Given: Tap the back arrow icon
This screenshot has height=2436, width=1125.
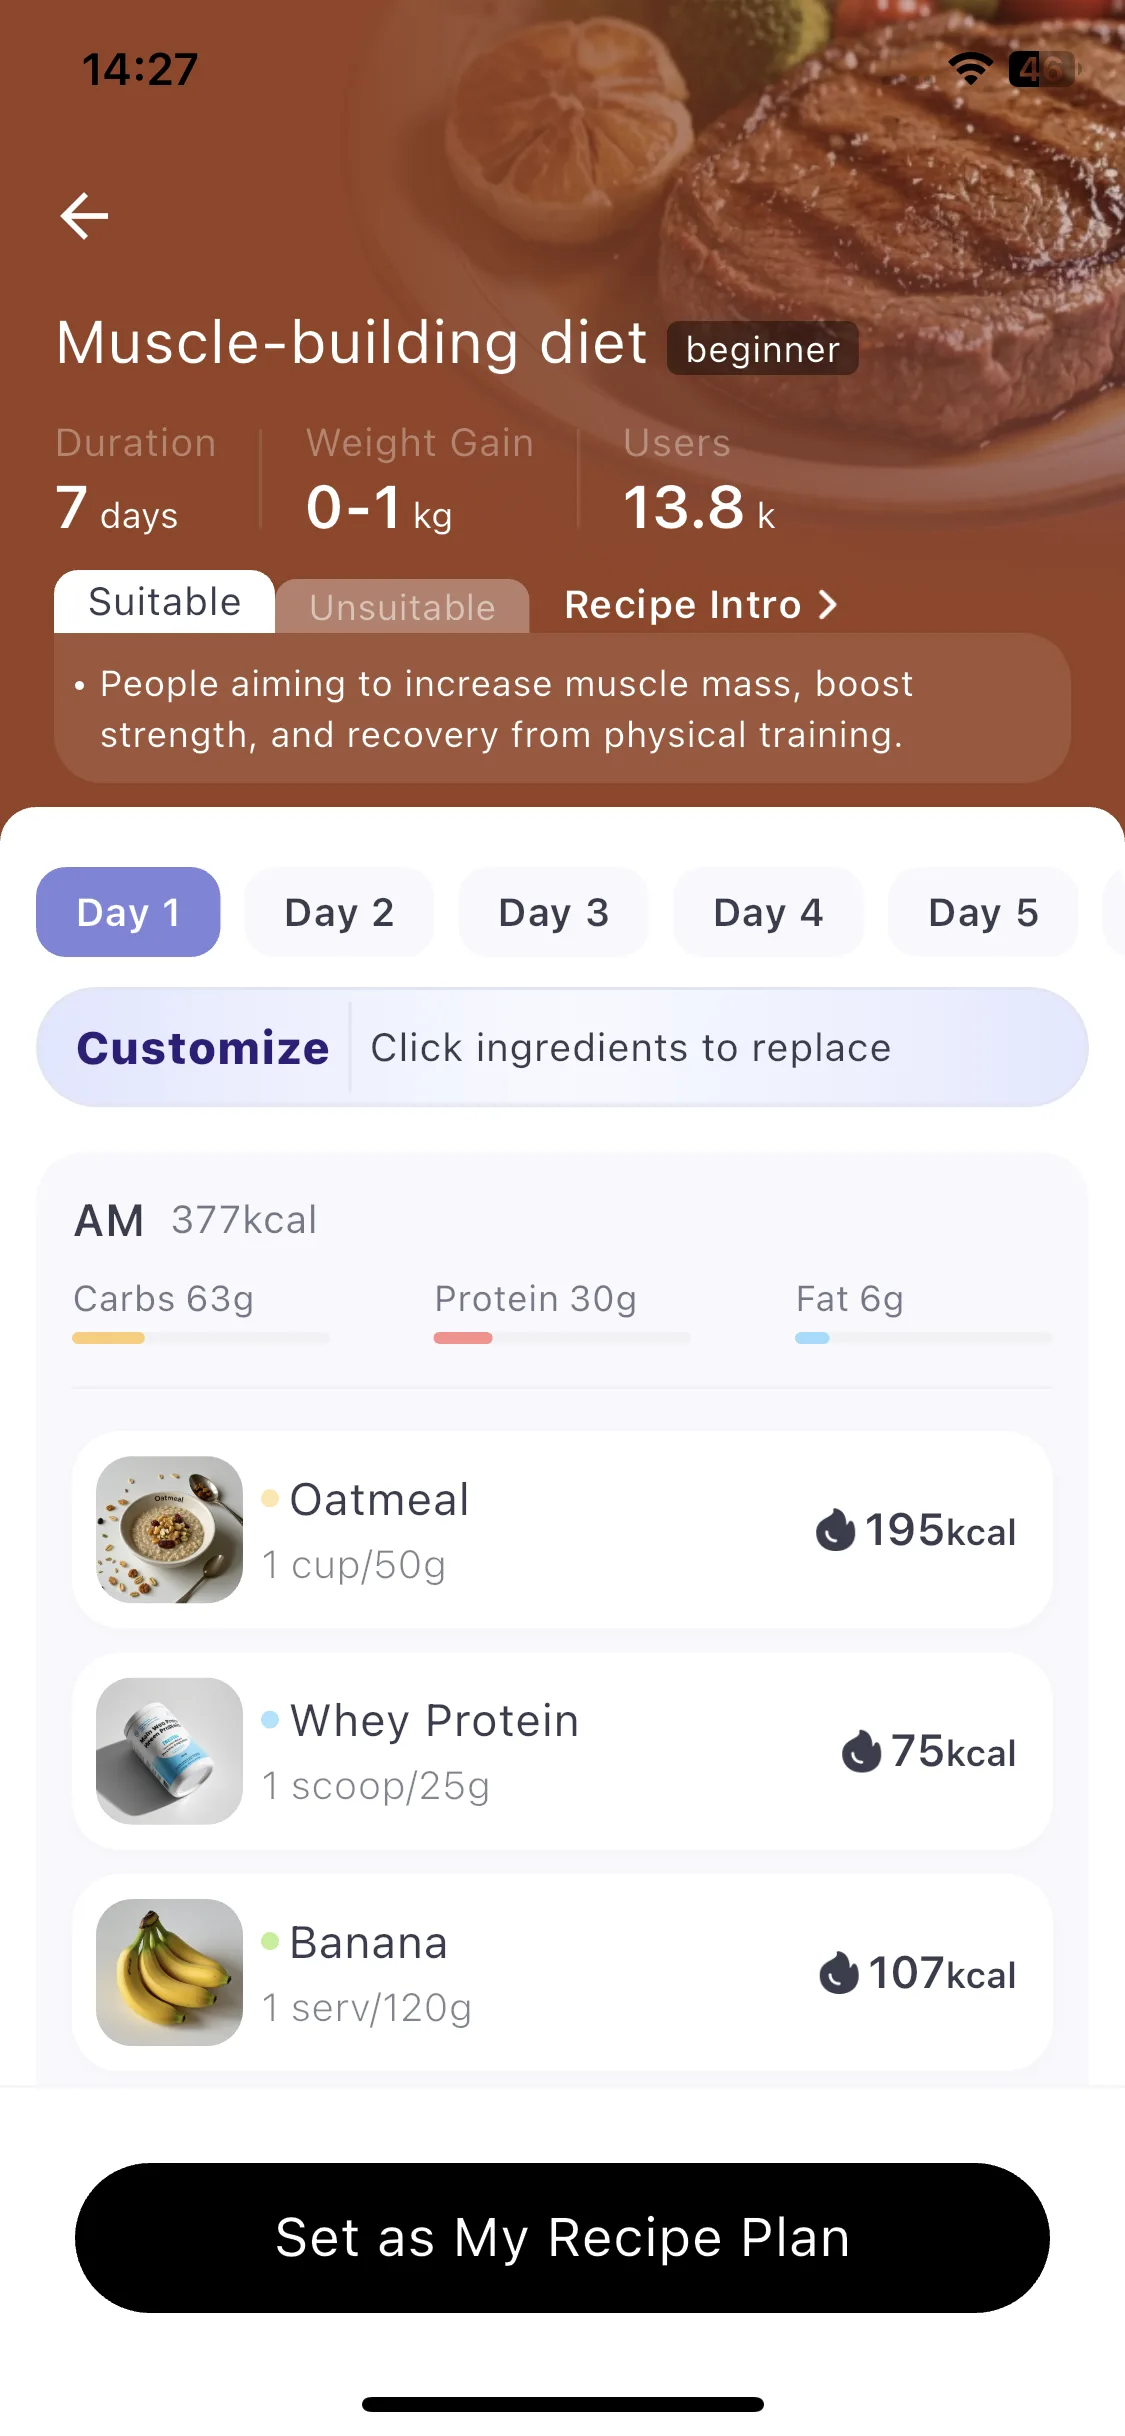Looking at the screenshot, I should pyautogui.click(x=84, y=216).
